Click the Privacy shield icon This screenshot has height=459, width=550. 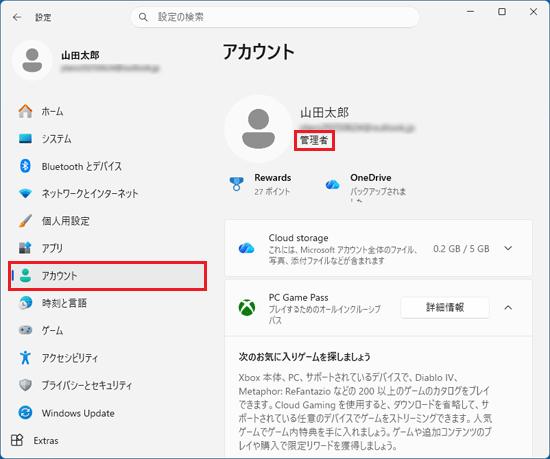[x=25, y=385]
